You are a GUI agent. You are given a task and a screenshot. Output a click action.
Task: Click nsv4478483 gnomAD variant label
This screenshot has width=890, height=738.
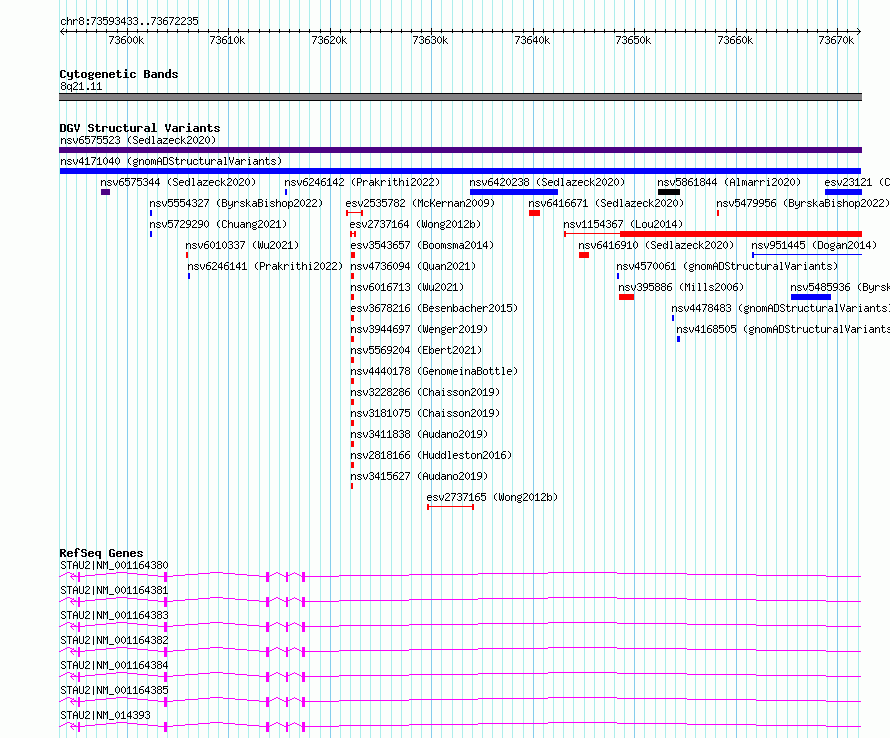click(x=780, y=308)
